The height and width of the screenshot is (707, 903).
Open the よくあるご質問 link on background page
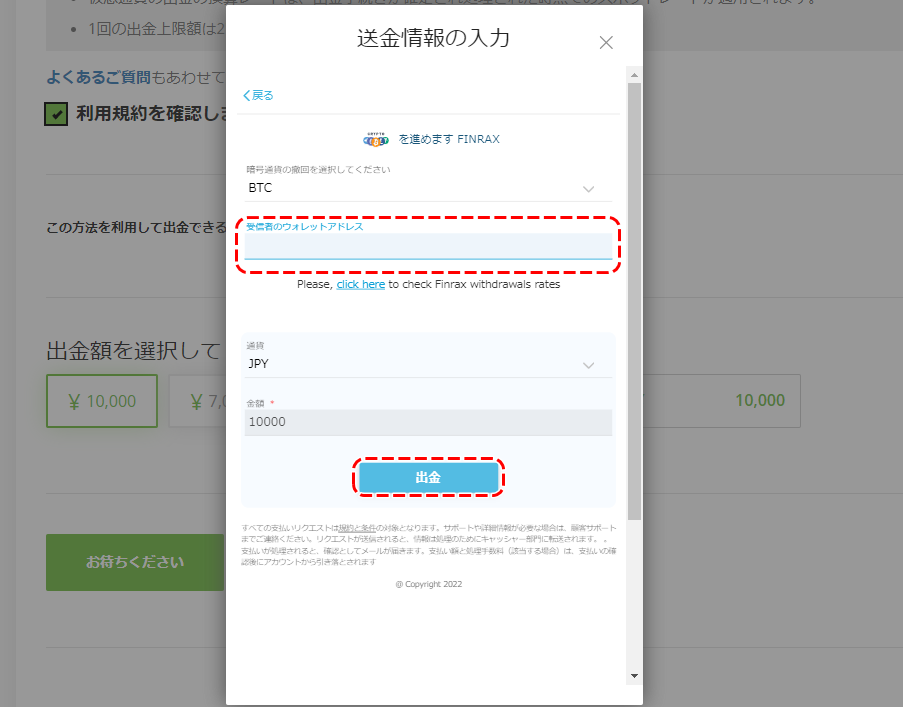click(98, 77)
